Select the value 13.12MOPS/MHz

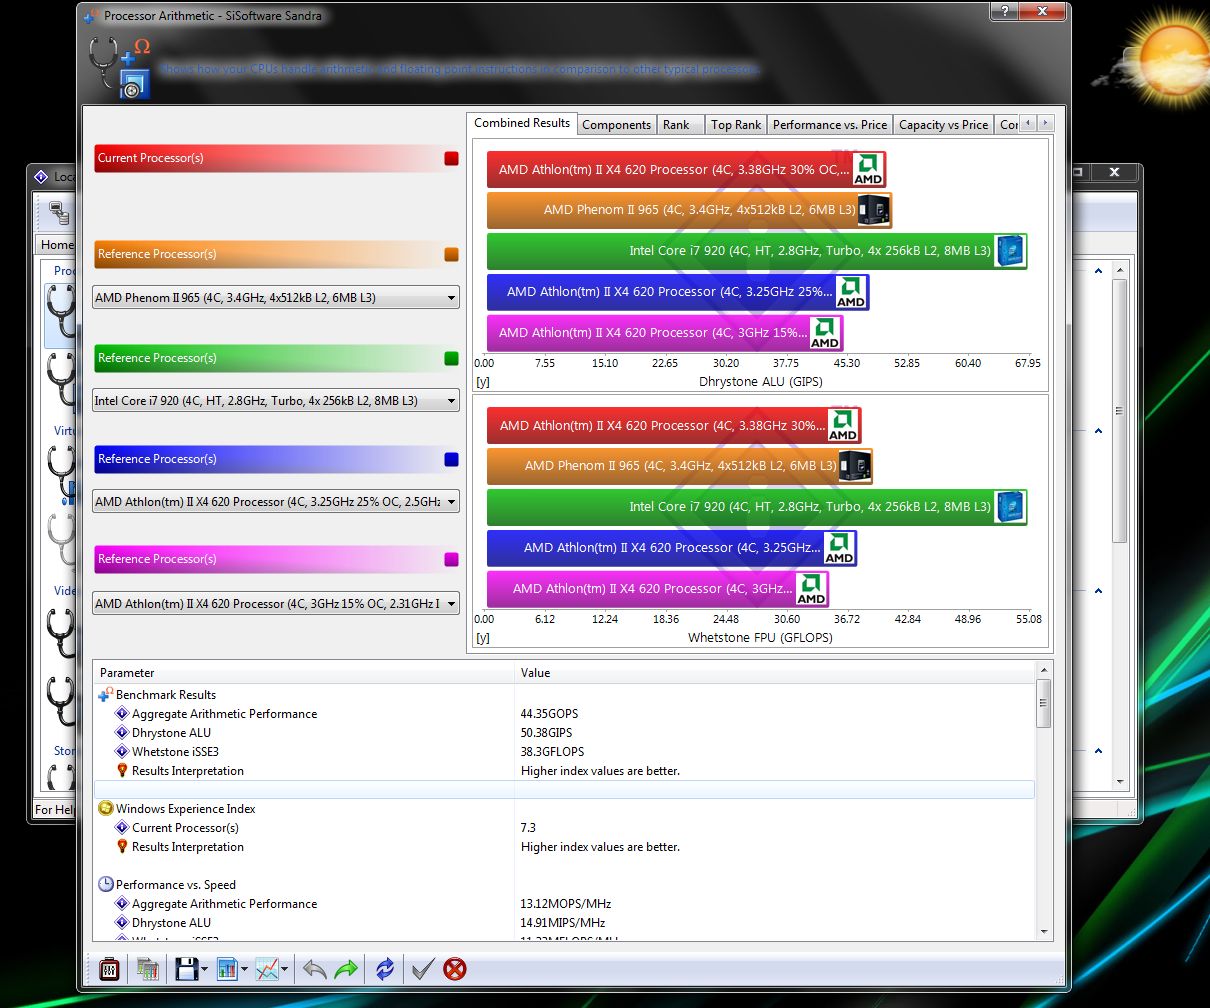point(565,904)
